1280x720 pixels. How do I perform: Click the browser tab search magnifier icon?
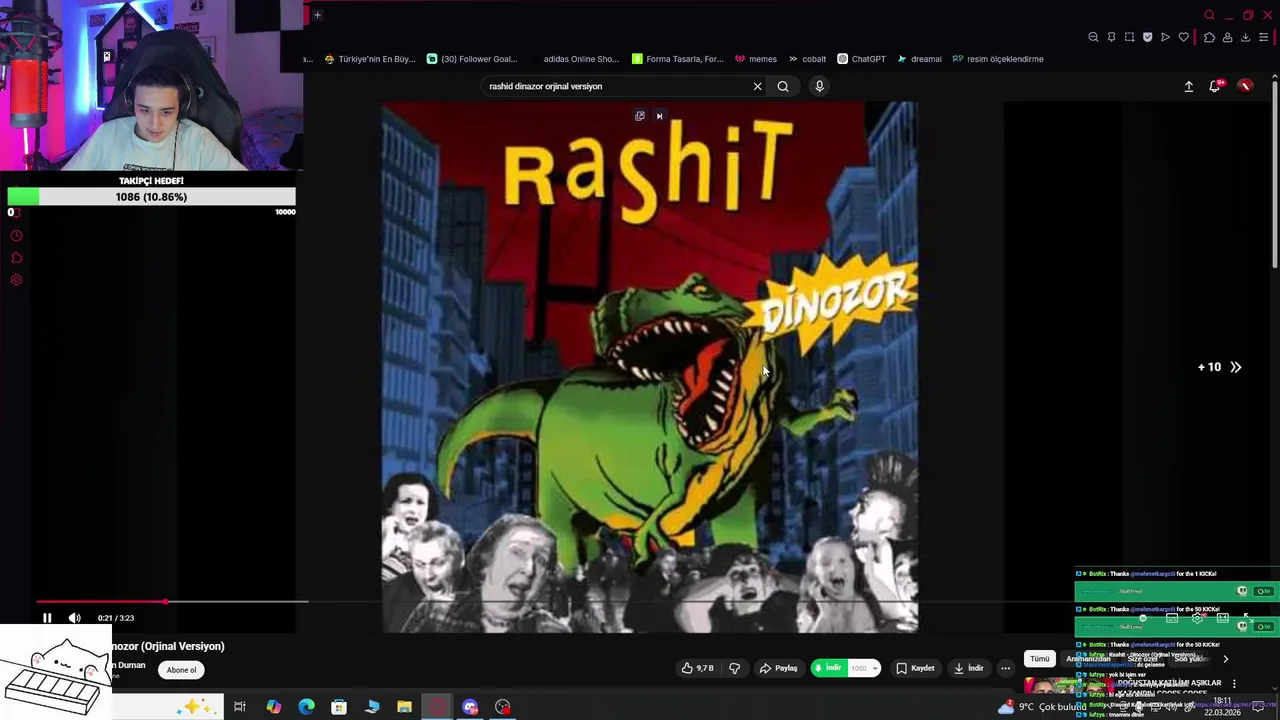point(1209,15)
